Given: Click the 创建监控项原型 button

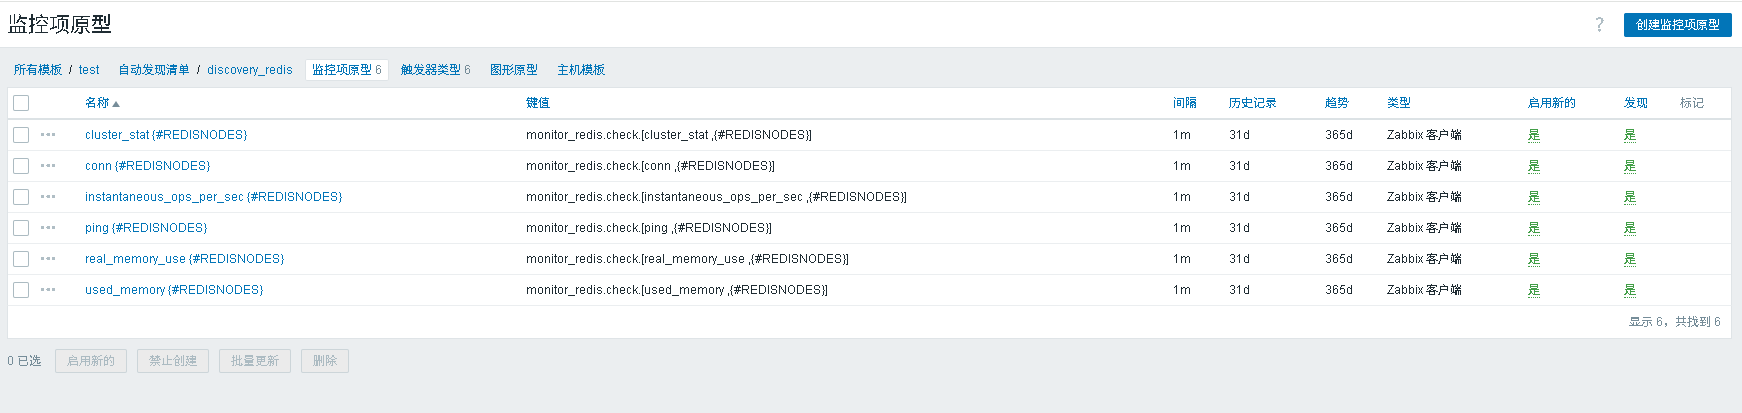Looking at the screenshot, I should 1677,25.
